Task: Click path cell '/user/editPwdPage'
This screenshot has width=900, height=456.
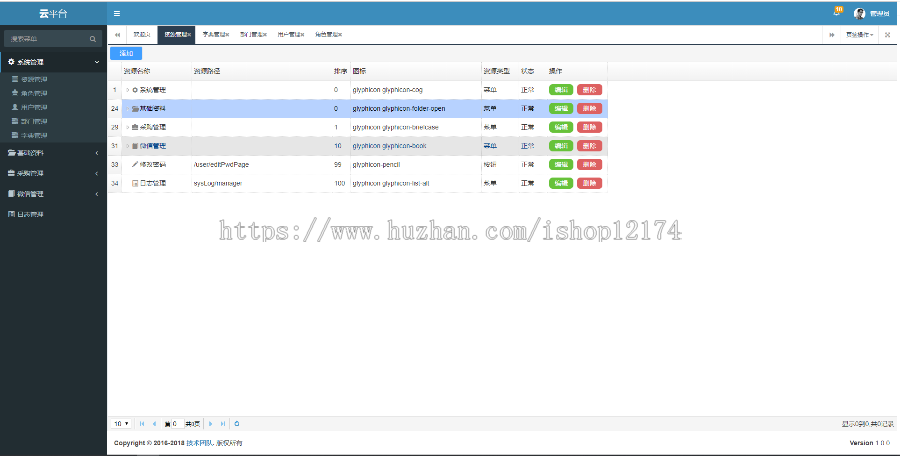Action: pyautogui.click(x=221, y=164)
